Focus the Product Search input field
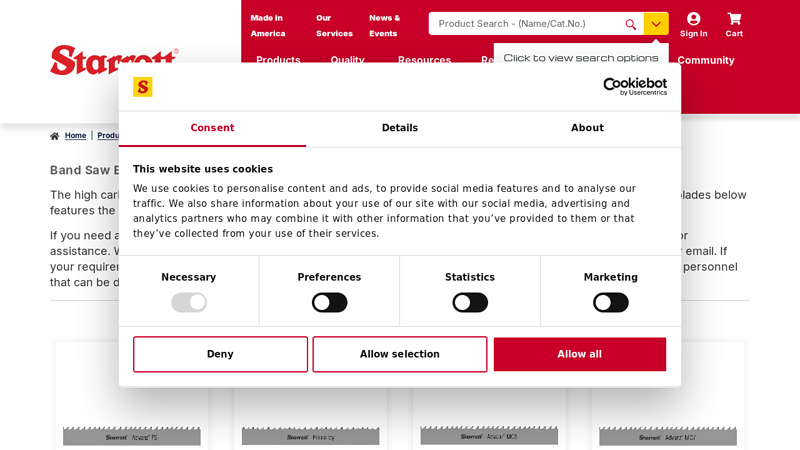 pyautogui.click(x=525, y=24)
